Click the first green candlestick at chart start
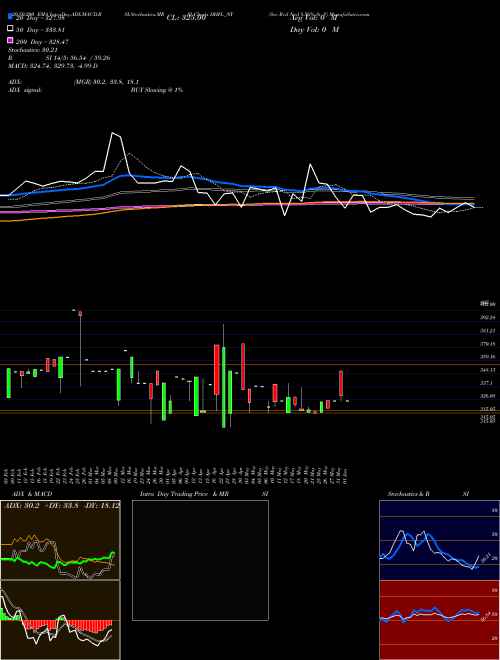The height and width of the screenshot is (660, 500). (x=8, y=383)
